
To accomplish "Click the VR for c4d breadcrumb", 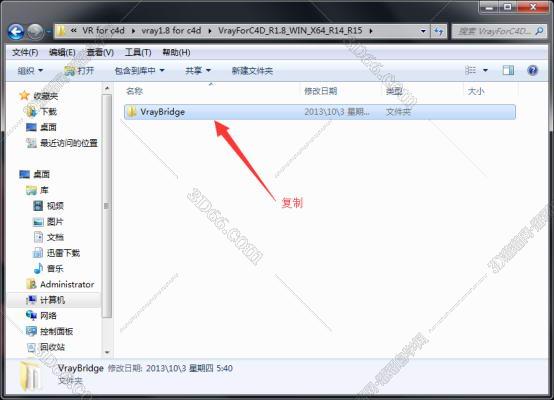I will [x=104, y=31].
